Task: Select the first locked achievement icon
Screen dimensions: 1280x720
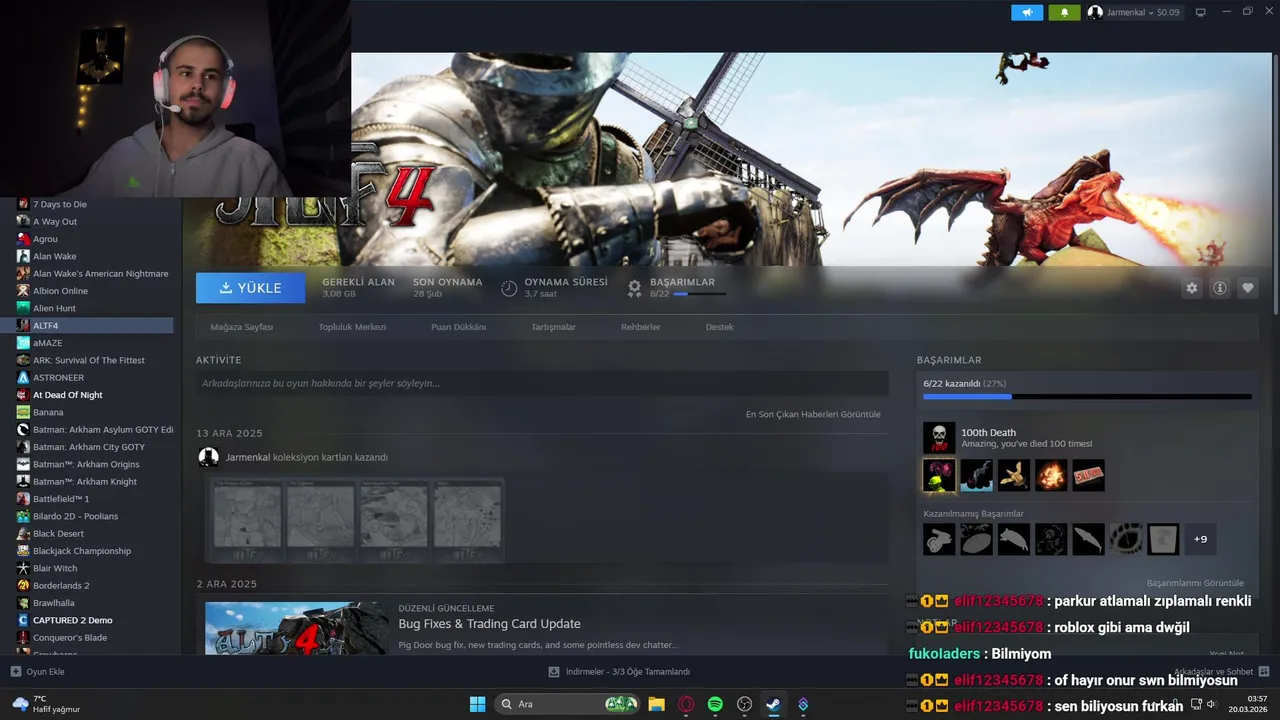Action: (939, 539)
